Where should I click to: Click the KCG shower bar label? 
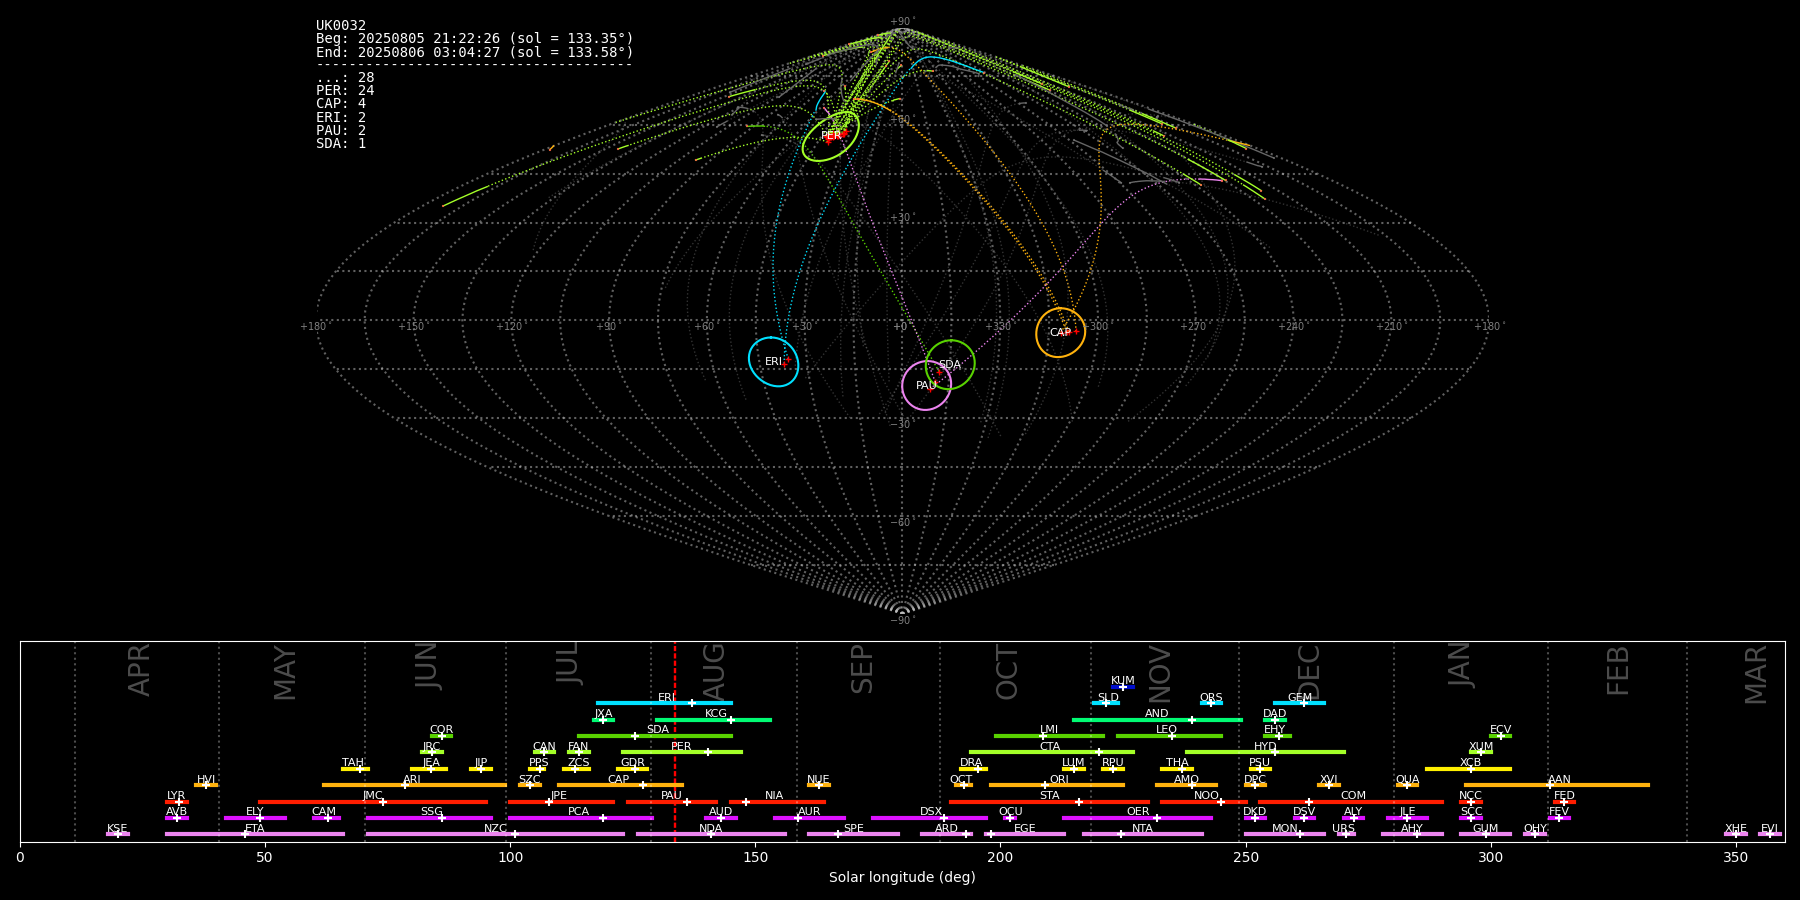[x=715, y=714]
